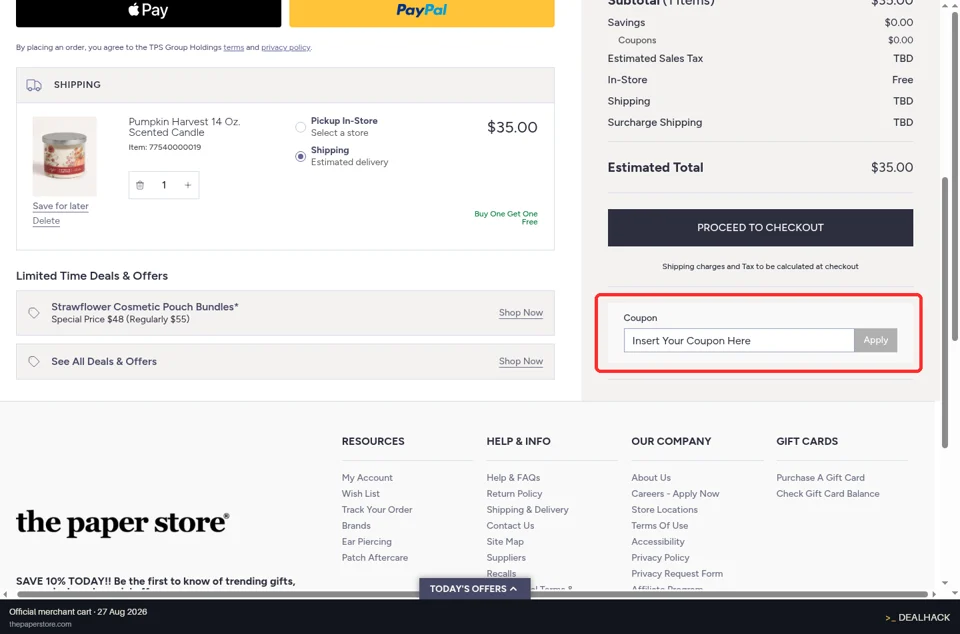Viewport: 960px width, 634px height.
Task: Increase quantity with the plus icon
Action: (x=188, y=185)
